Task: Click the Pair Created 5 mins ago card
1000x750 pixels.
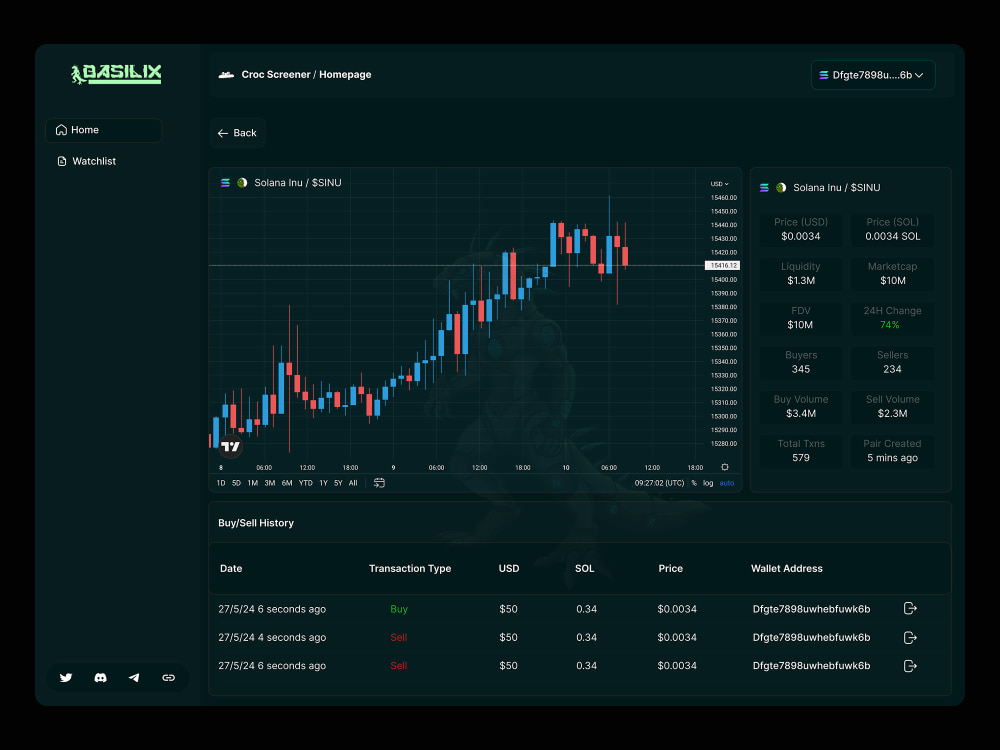Action: (x=892, y=451)
